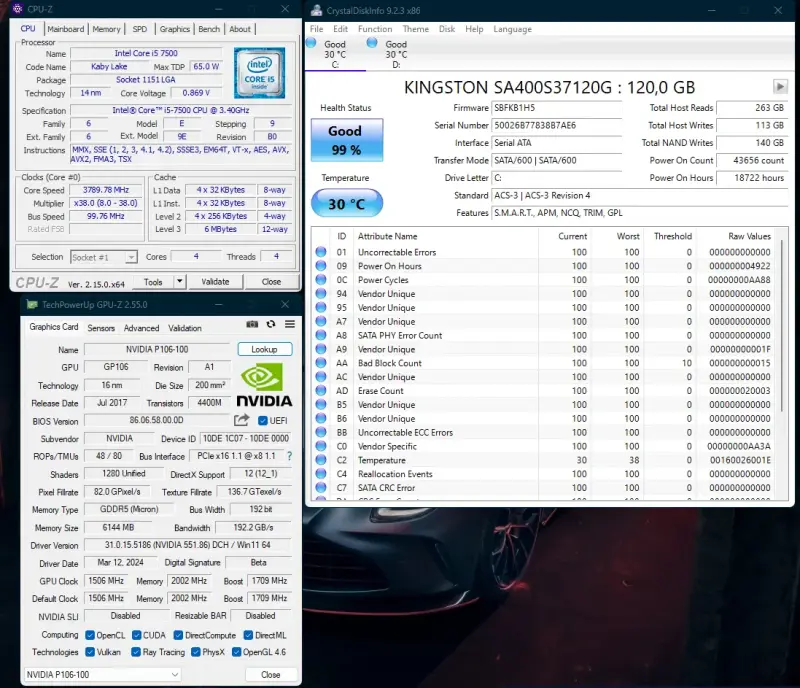Click the status orb for Reallocation Events row
This screenshot has height=688, width=800.
pyautogui.click(x=320, y=473)
